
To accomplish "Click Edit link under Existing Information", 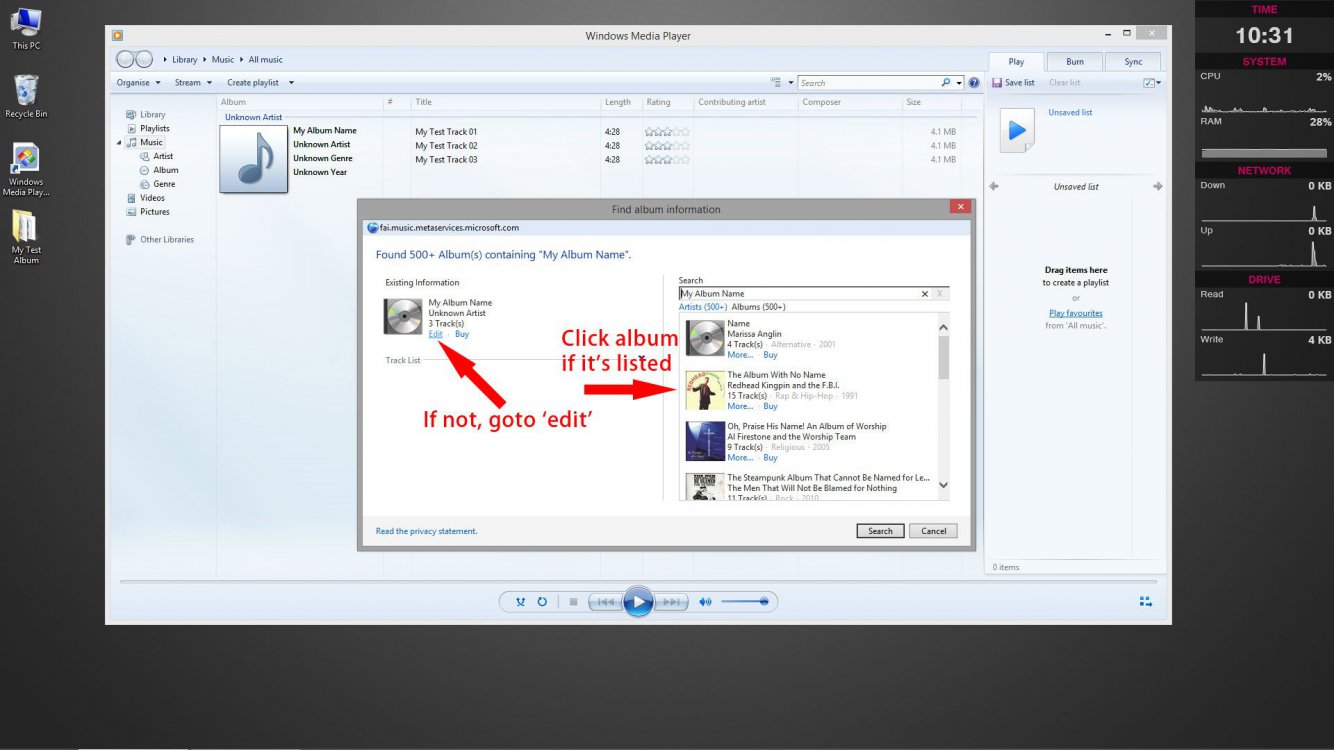I will [435, 334].
